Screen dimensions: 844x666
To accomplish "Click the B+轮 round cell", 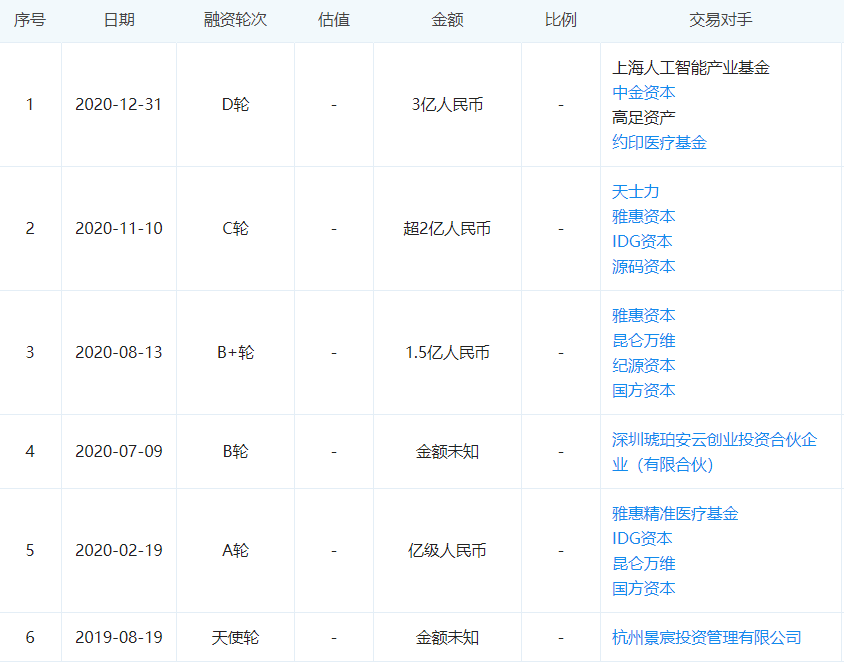I will (x=235, y=352).
